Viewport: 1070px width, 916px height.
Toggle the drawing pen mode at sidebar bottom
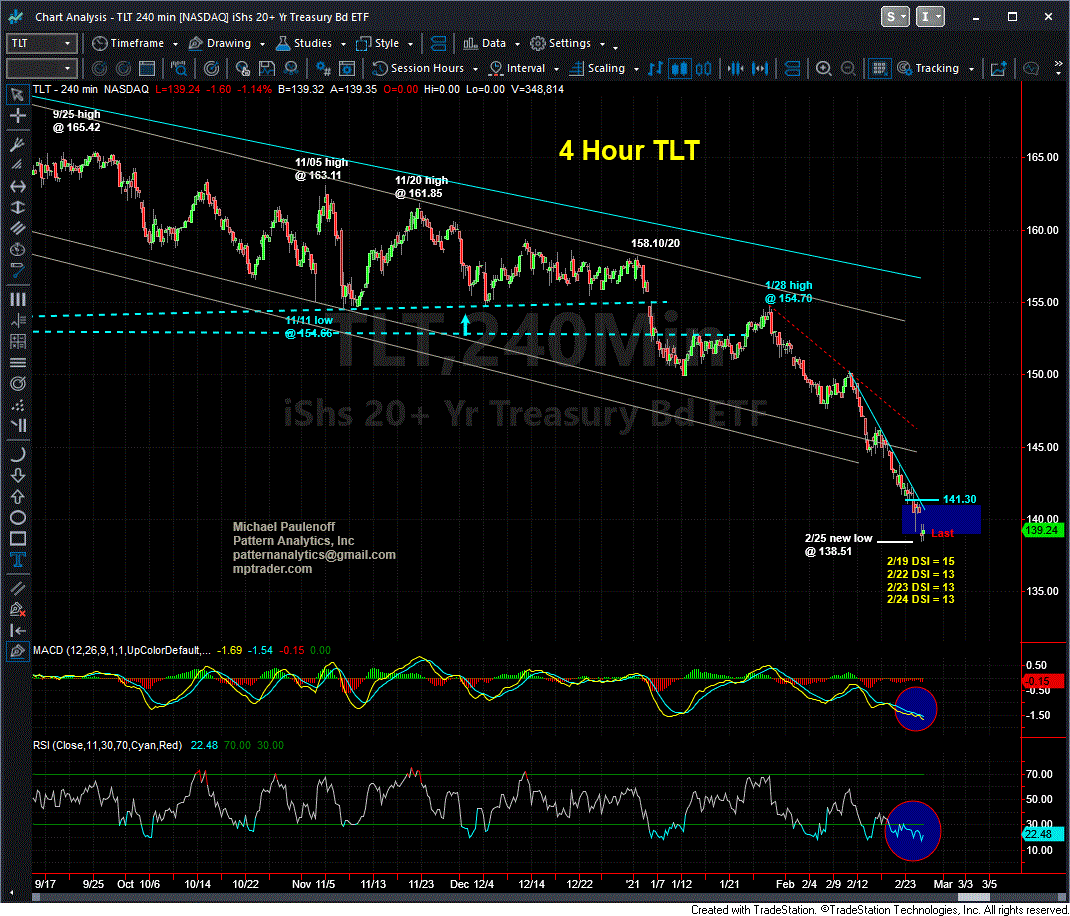(17, 652)
